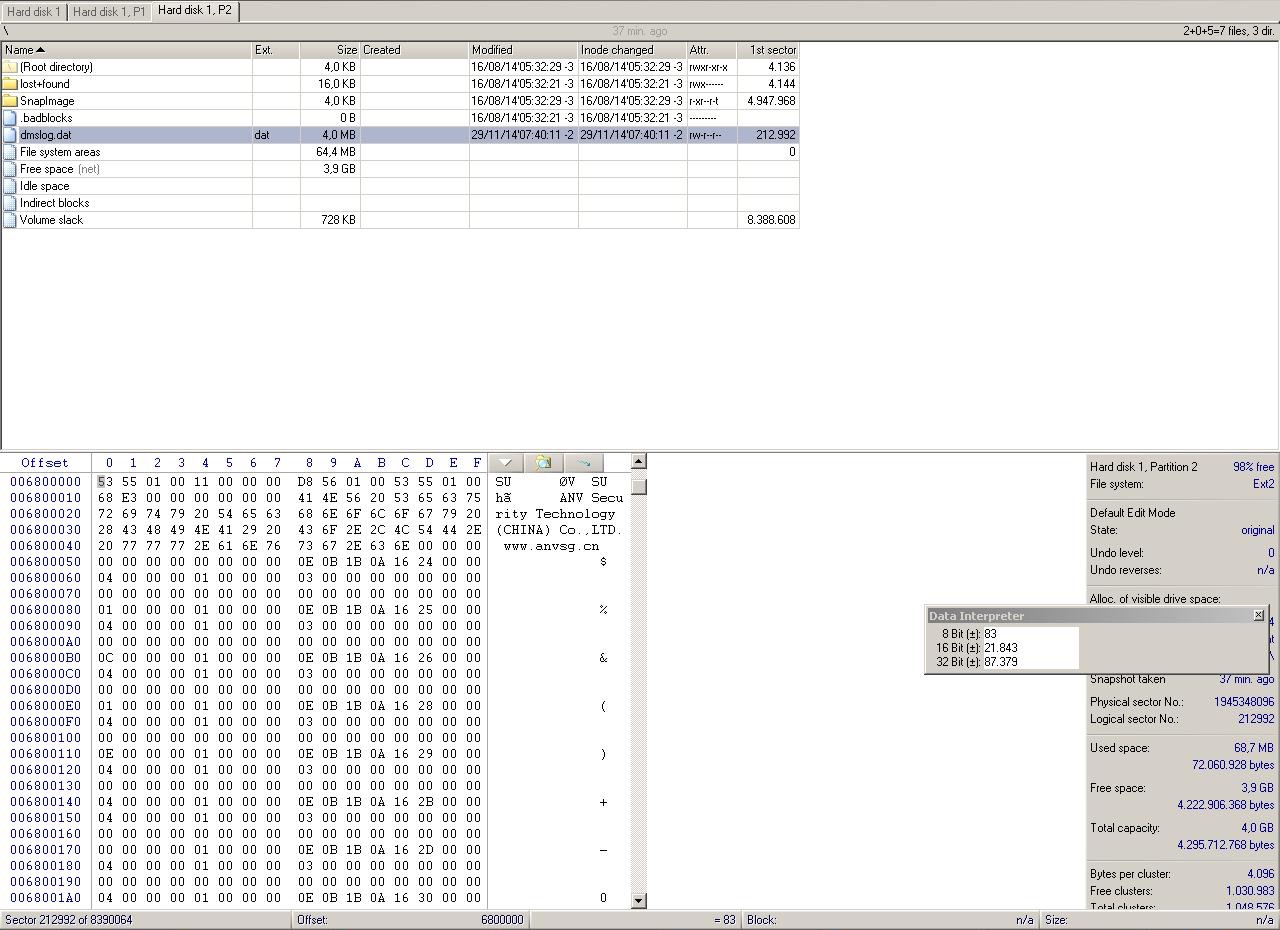This screenshot has height=930, width=1280.
Task: Select the lost+found directory name
Action: click(45, 84)
